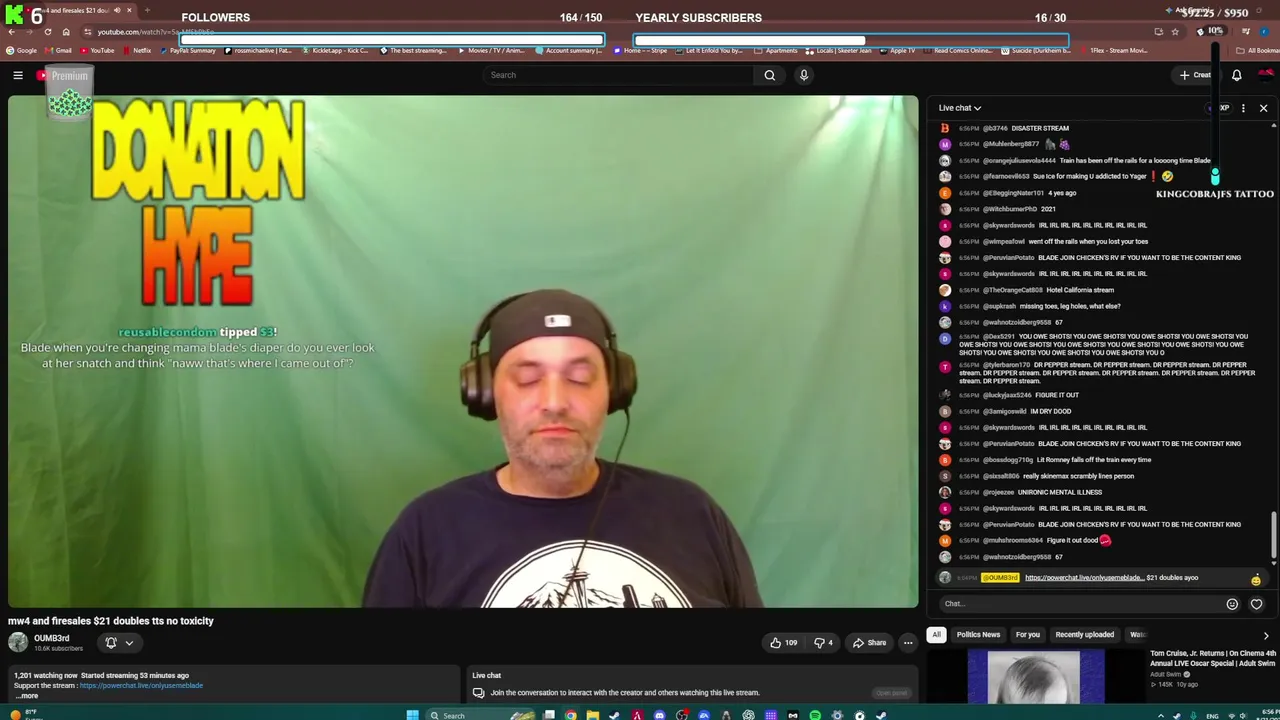1280x720 pixels.
Task: Open the Tom Cruise Jr. video thumbnail
Action: coord(1035,677)
